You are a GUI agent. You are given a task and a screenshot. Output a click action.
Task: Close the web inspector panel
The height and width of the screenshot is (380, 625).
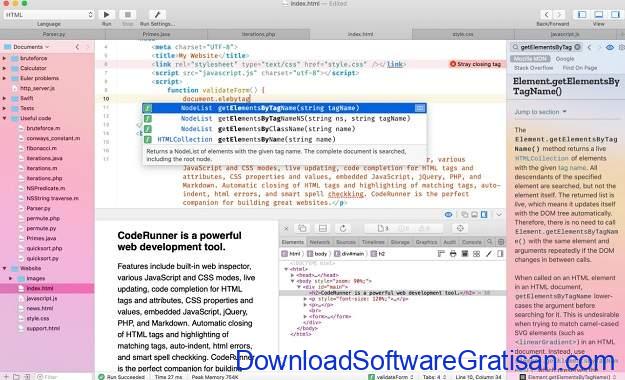[x=286, y=228]
